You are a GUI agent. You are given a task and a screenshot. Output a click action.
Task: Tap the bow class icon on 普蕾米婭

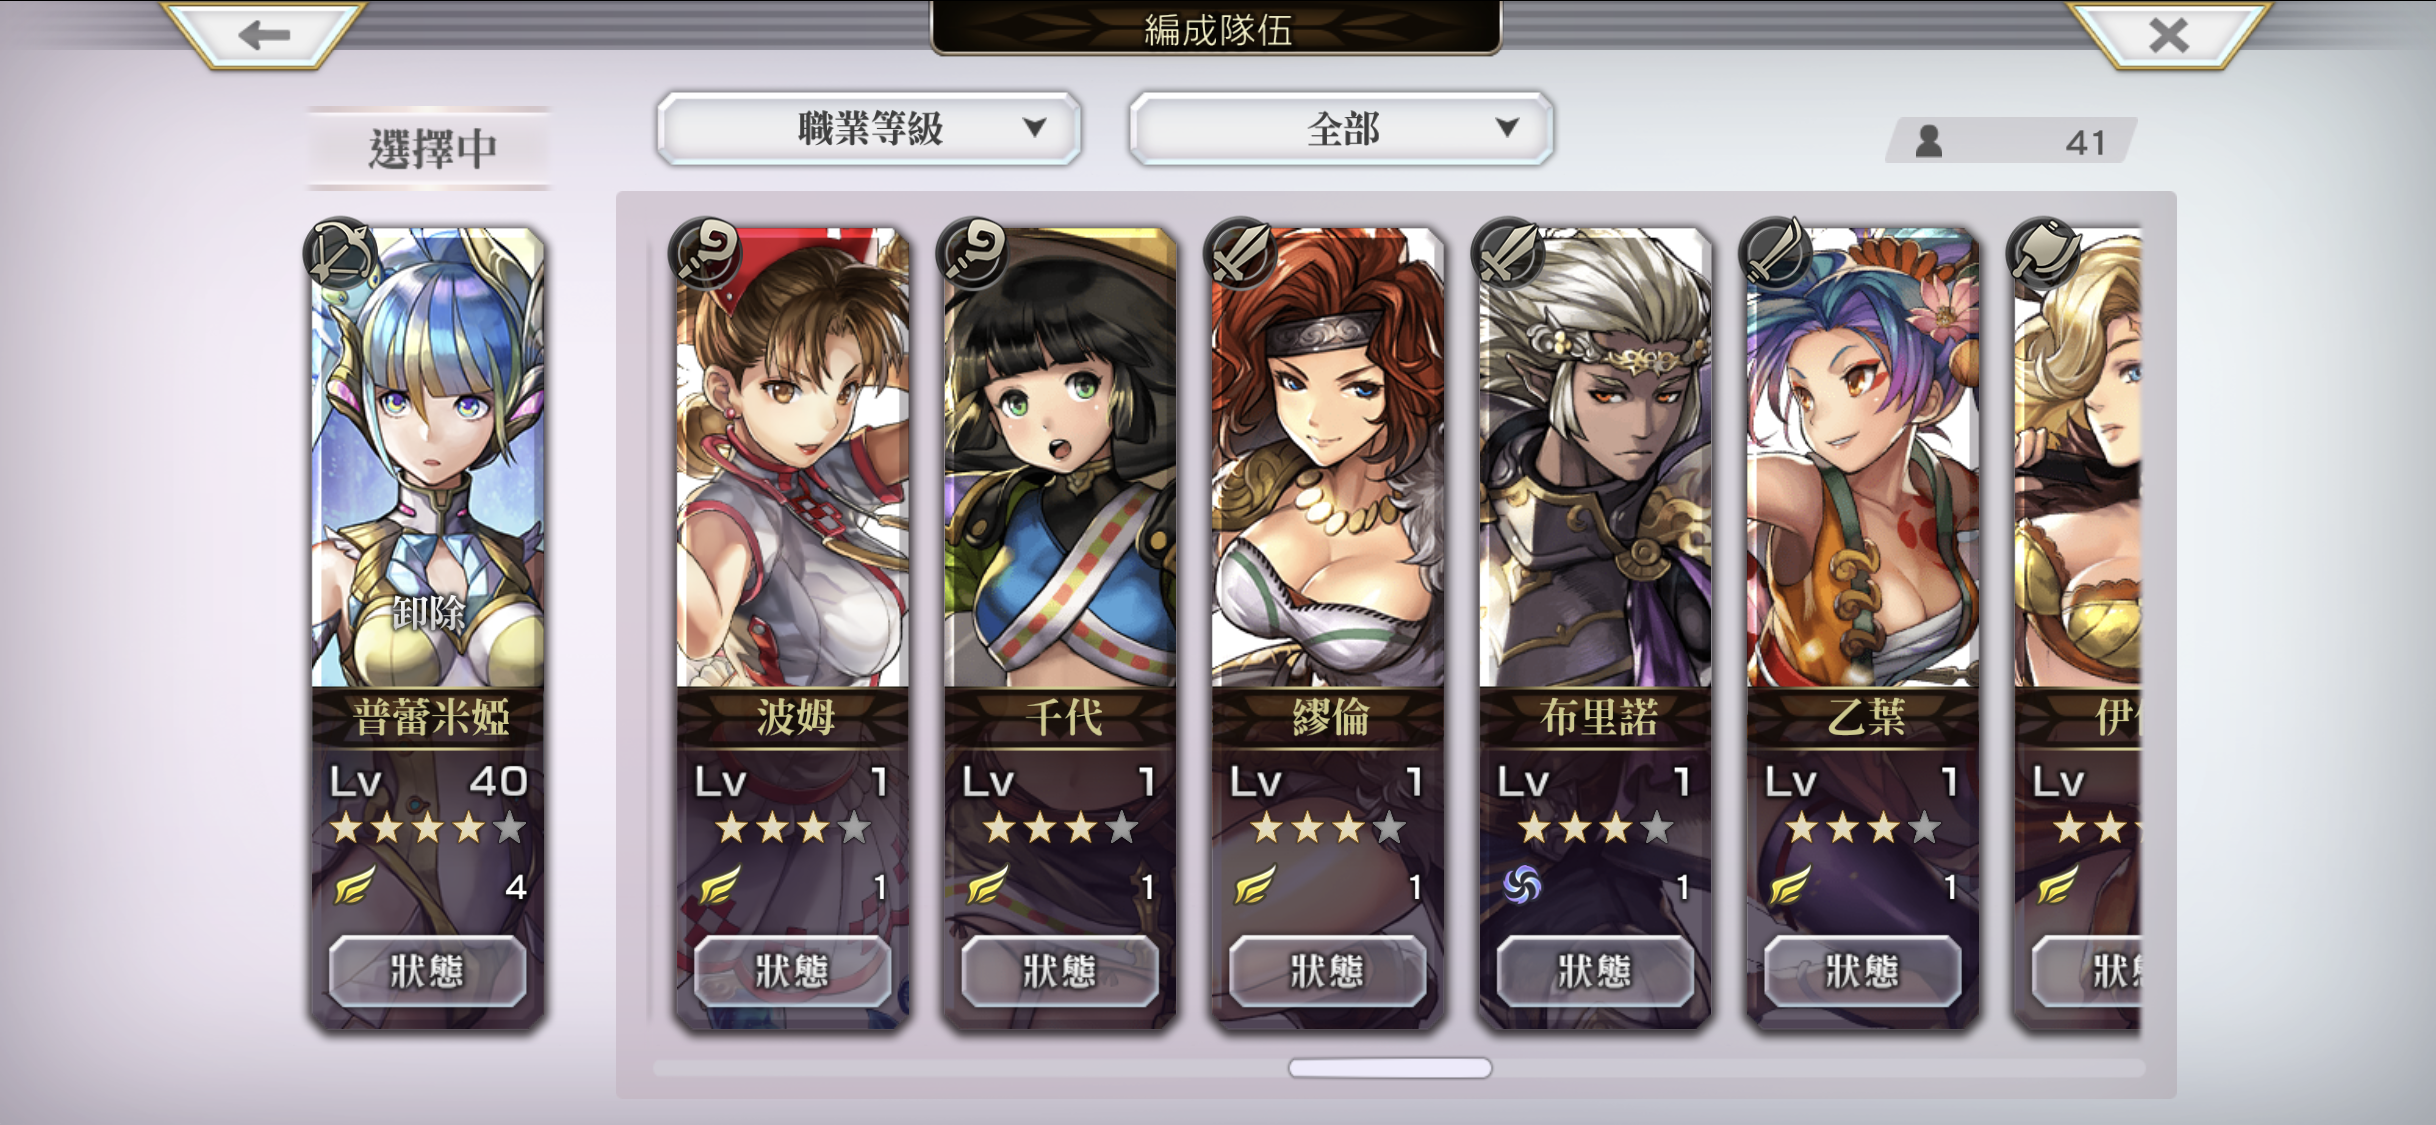tap(340, 254)
